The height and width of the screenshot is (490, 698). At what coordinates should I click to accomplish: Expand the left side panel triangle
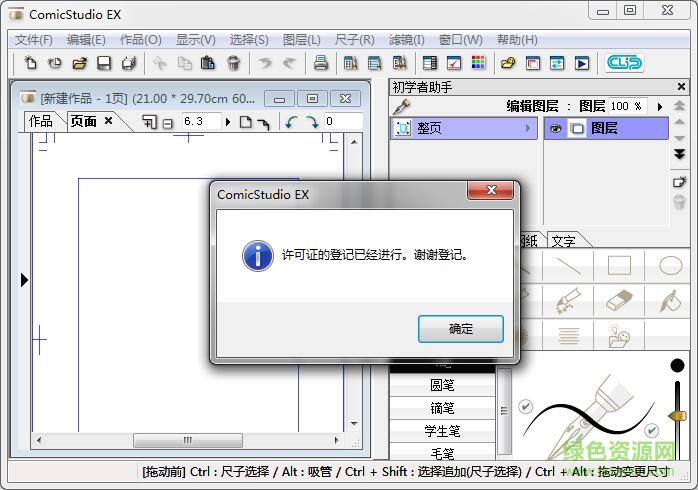coord(24,280)
